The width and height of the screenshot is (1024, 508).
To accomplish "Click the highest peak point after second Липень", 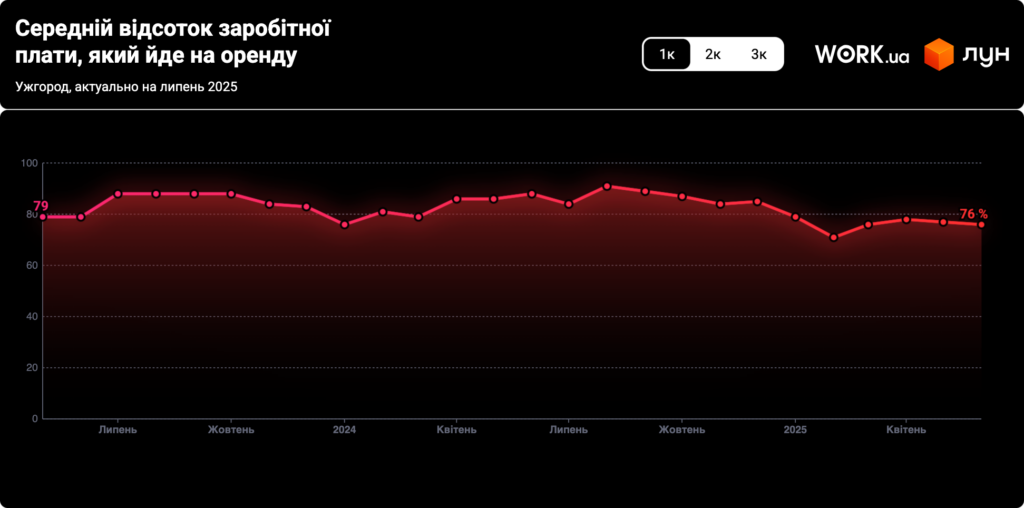I will click(x=607, y=186).
